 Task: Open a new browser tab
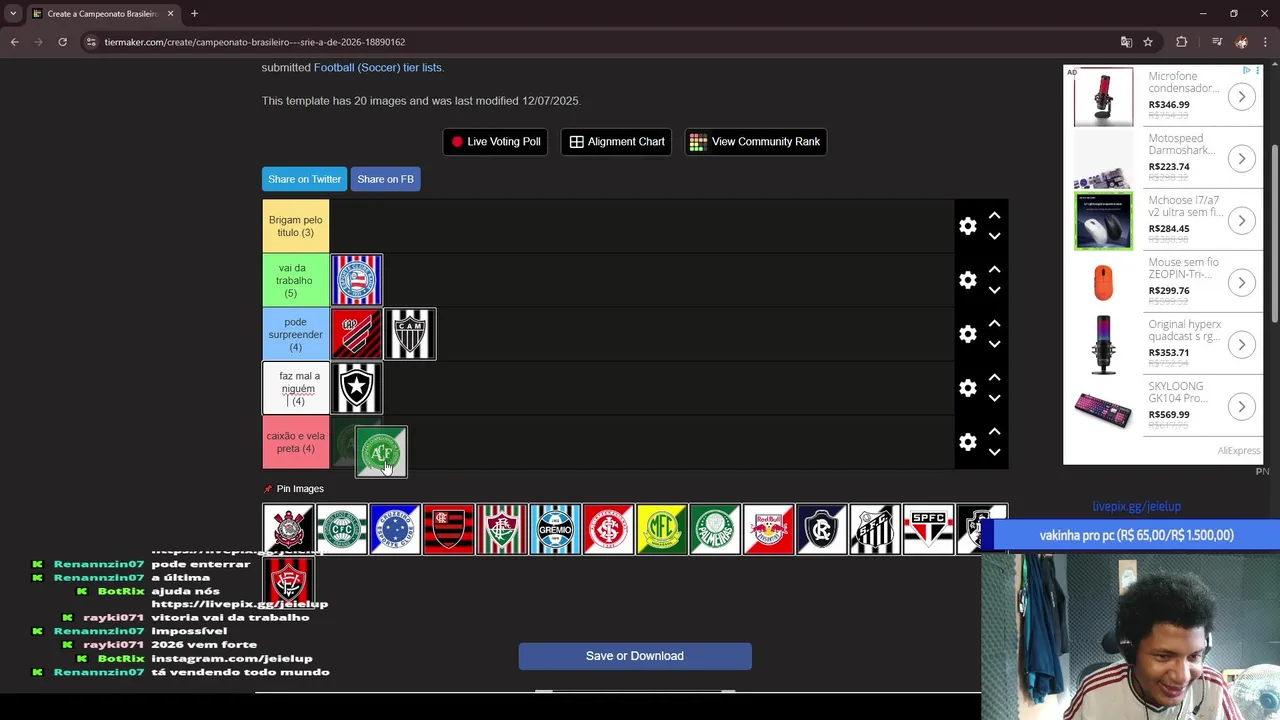pyautogui.click(x=194, y=14)
